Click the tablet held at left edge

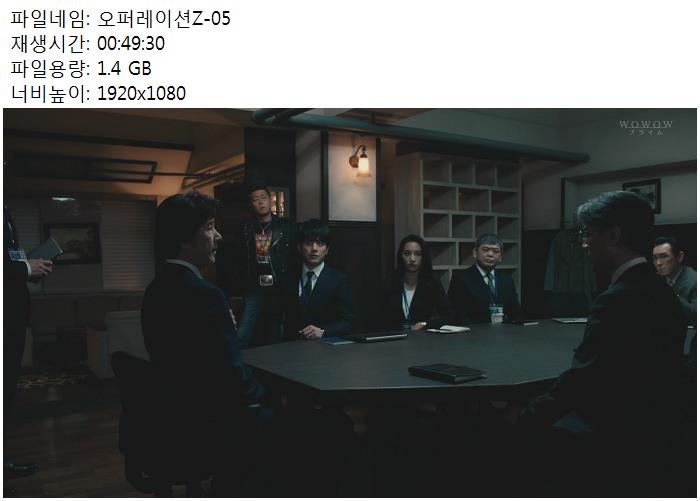click(46, 250)
